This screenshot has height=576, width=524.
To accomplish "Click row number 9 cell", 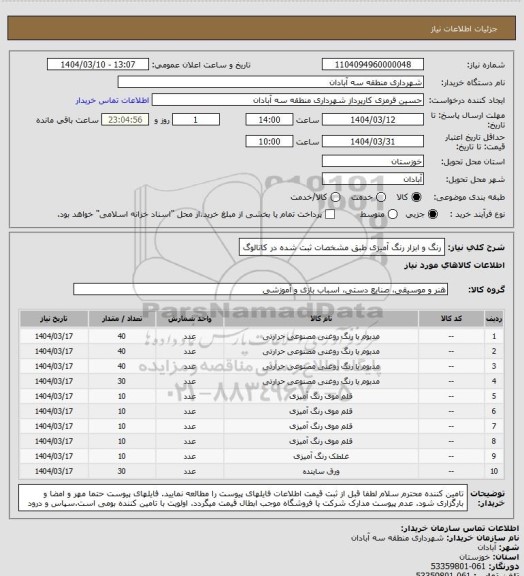I will coord(494,456).
